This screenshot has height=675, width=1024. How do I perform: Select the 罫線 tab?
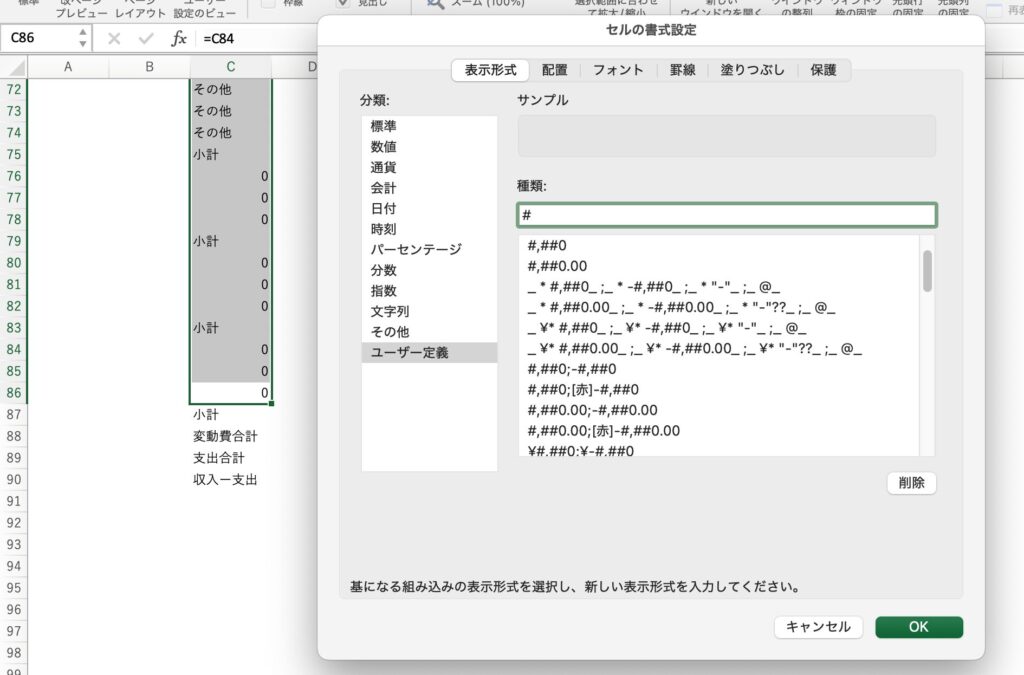click(682, 70)
